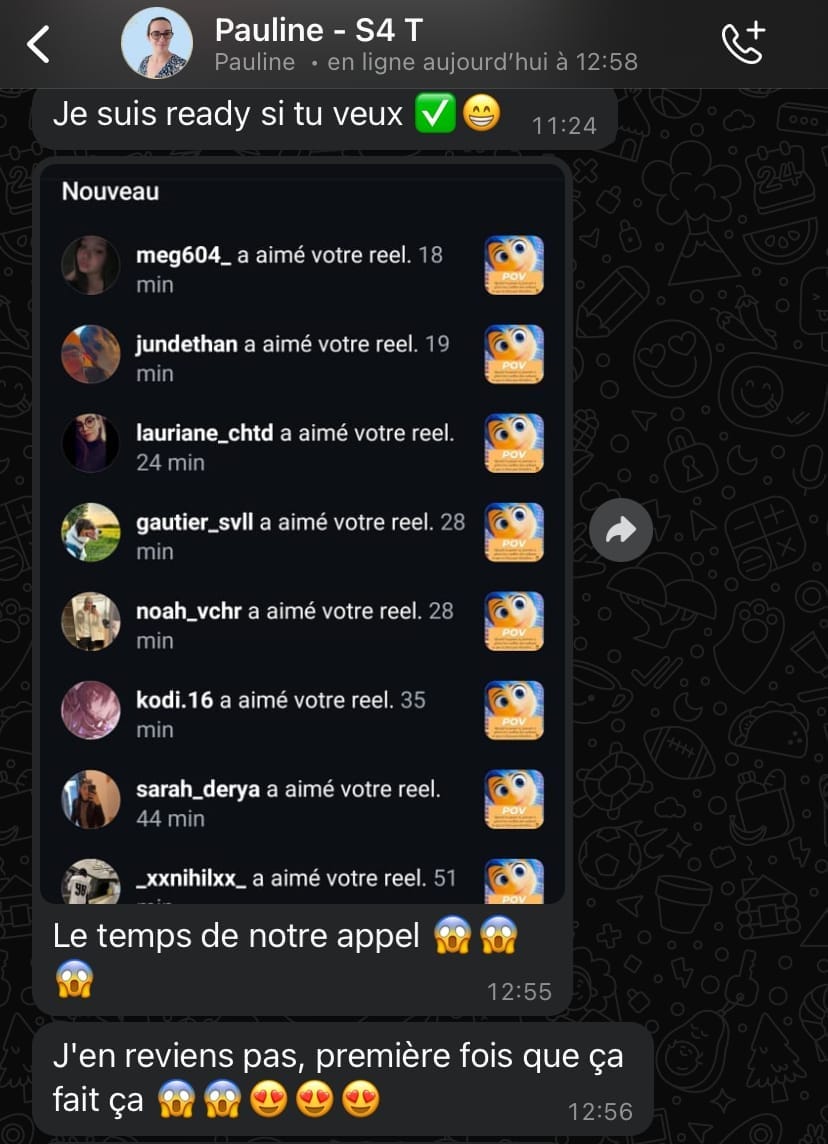Open the contact name Pauline - S4 T

pos(319,31)
